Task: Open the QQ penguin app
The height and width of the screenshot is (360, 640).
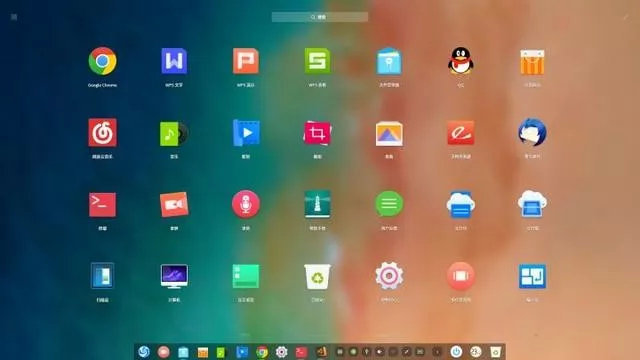Action: click(461, 61)
